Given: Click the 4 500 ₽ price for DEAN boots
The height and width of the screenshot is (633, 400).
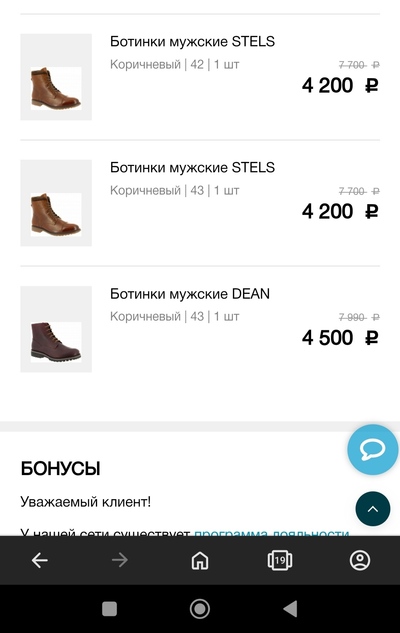Looking at the screenshot, I should [340, 337].
